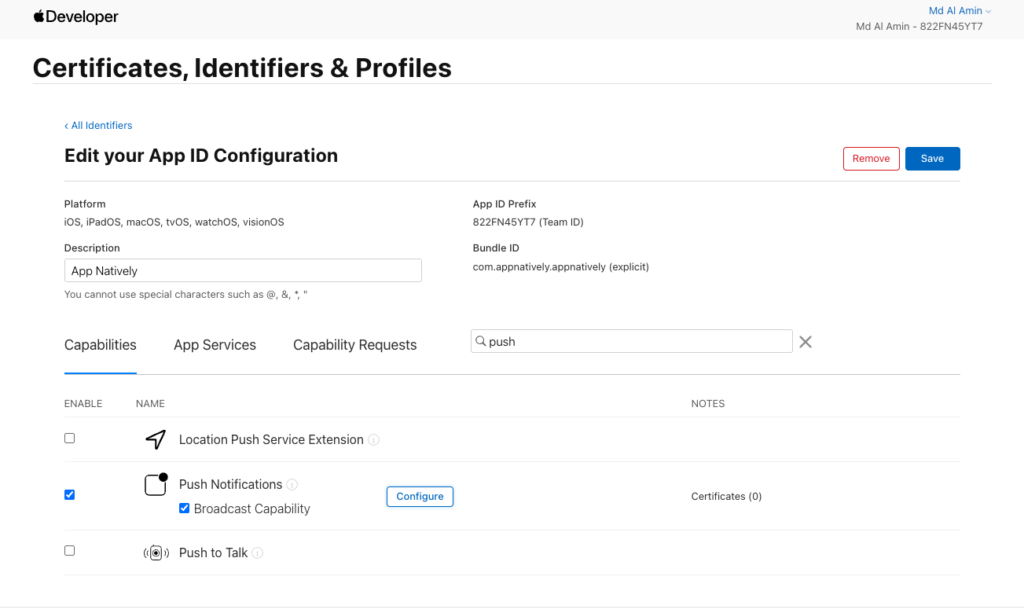The width and height of the screenshot is (1024, 613).
Task: Click the 822FN45YT7 (Team ID) prefix
Action: [528, 222]
